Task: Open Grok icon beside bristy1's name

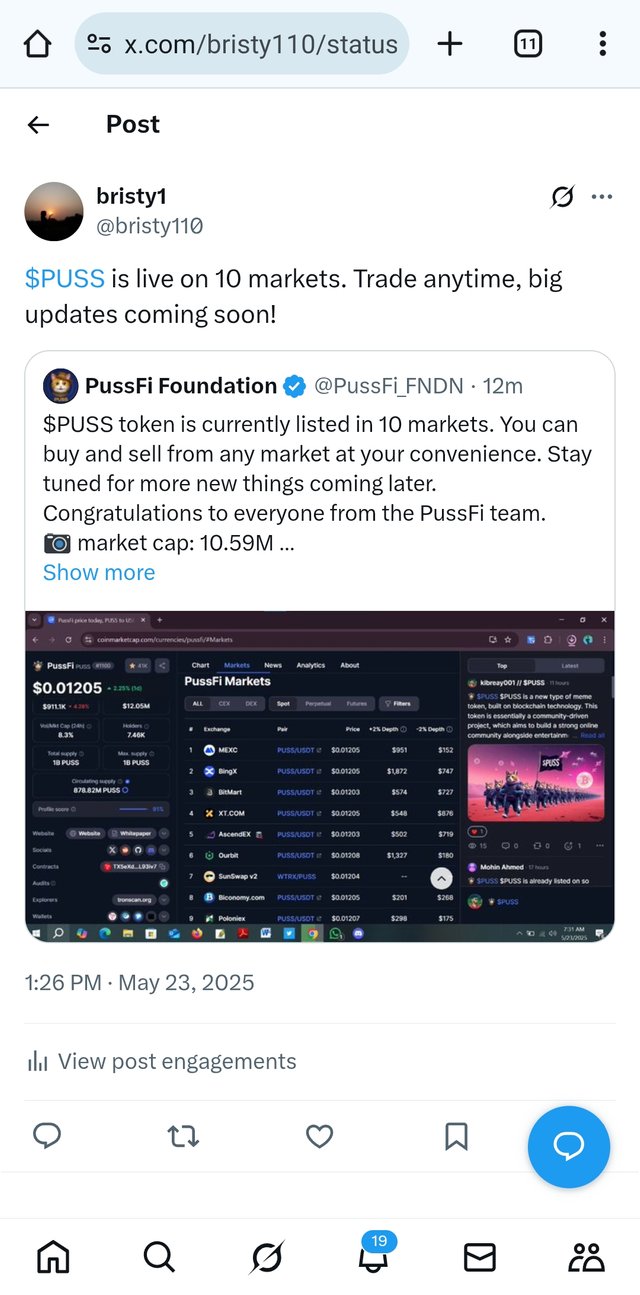Action: click(x=563, y=197)
